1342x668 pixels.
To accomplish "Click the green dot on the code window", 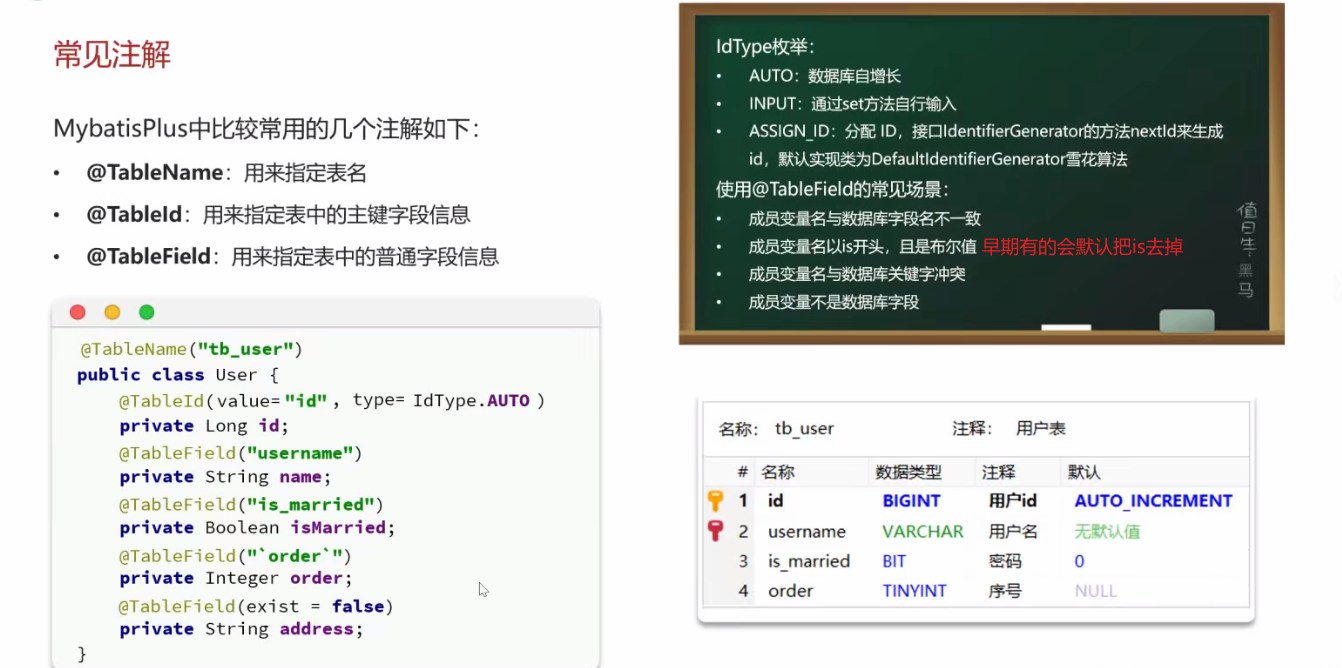I will 146,312.
